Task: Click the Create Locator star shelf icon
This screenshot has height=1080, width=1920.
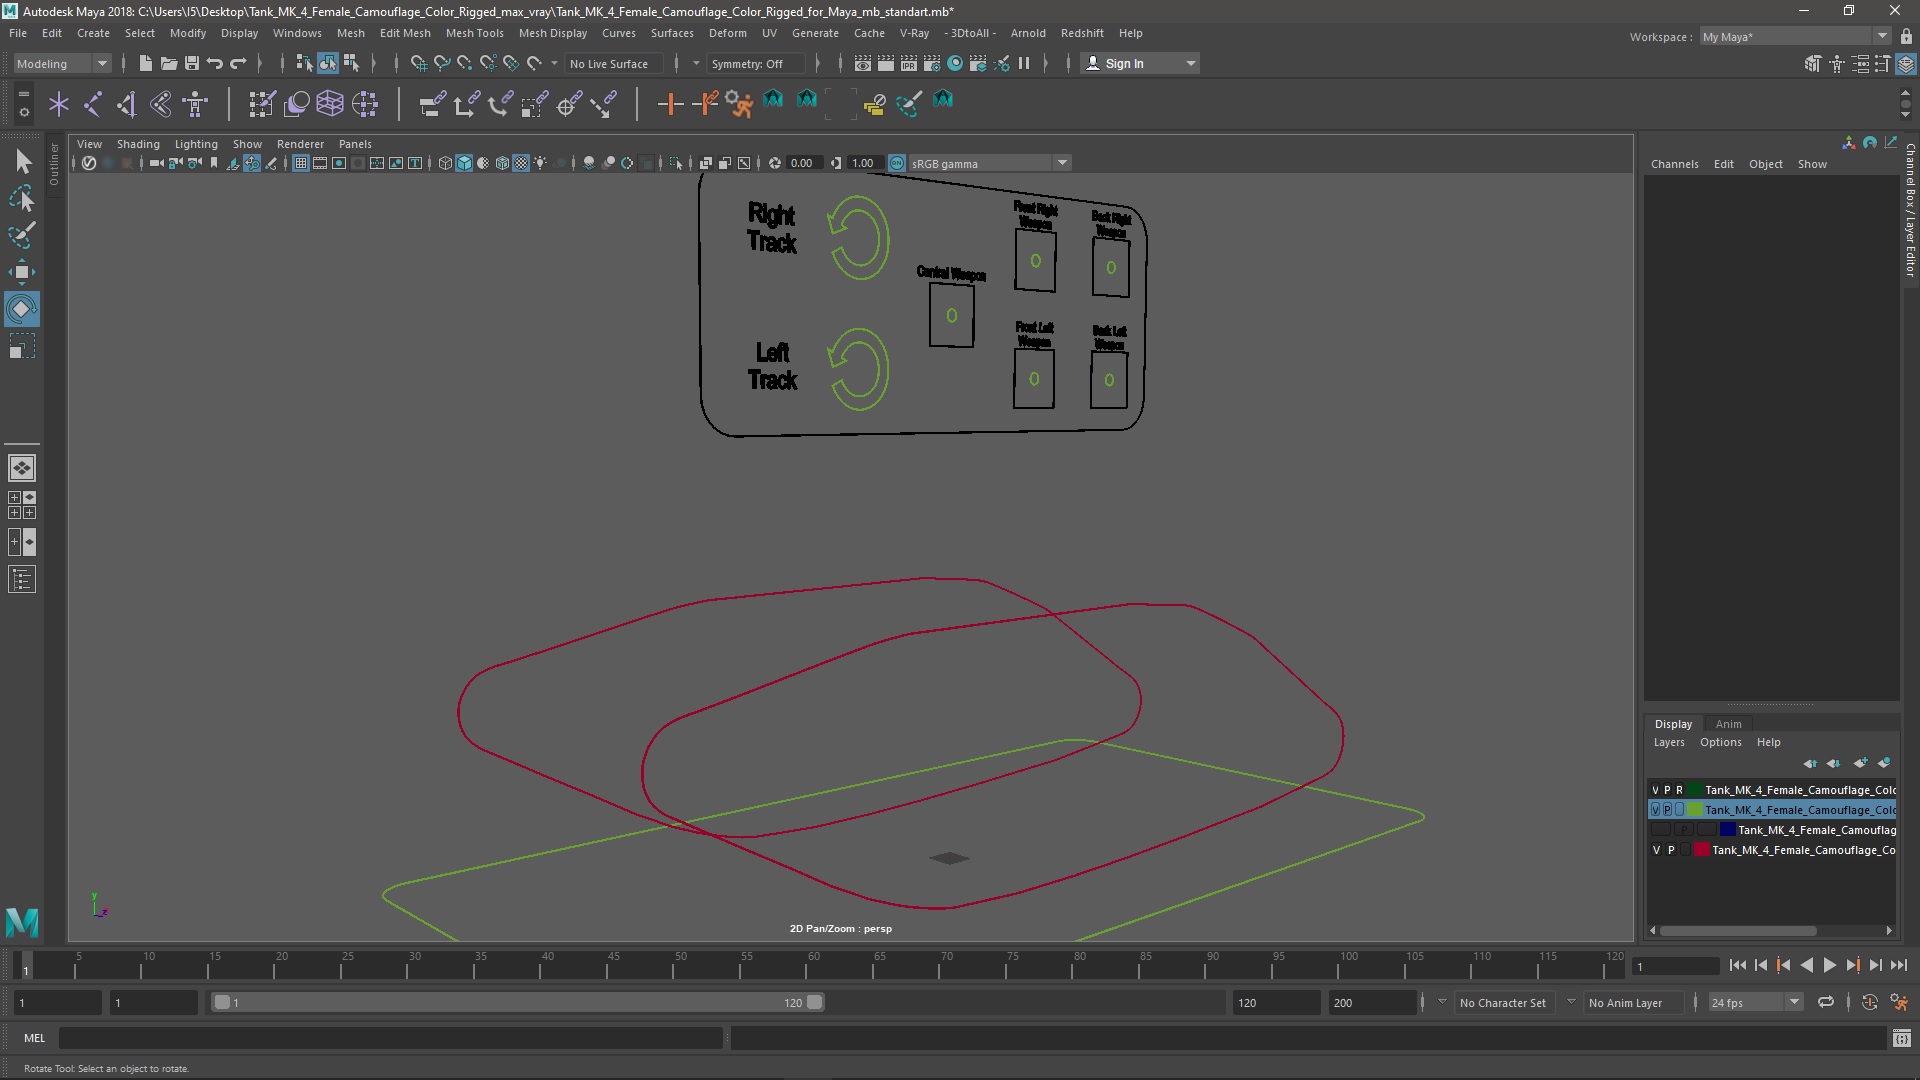Action: tap(59, 104)
